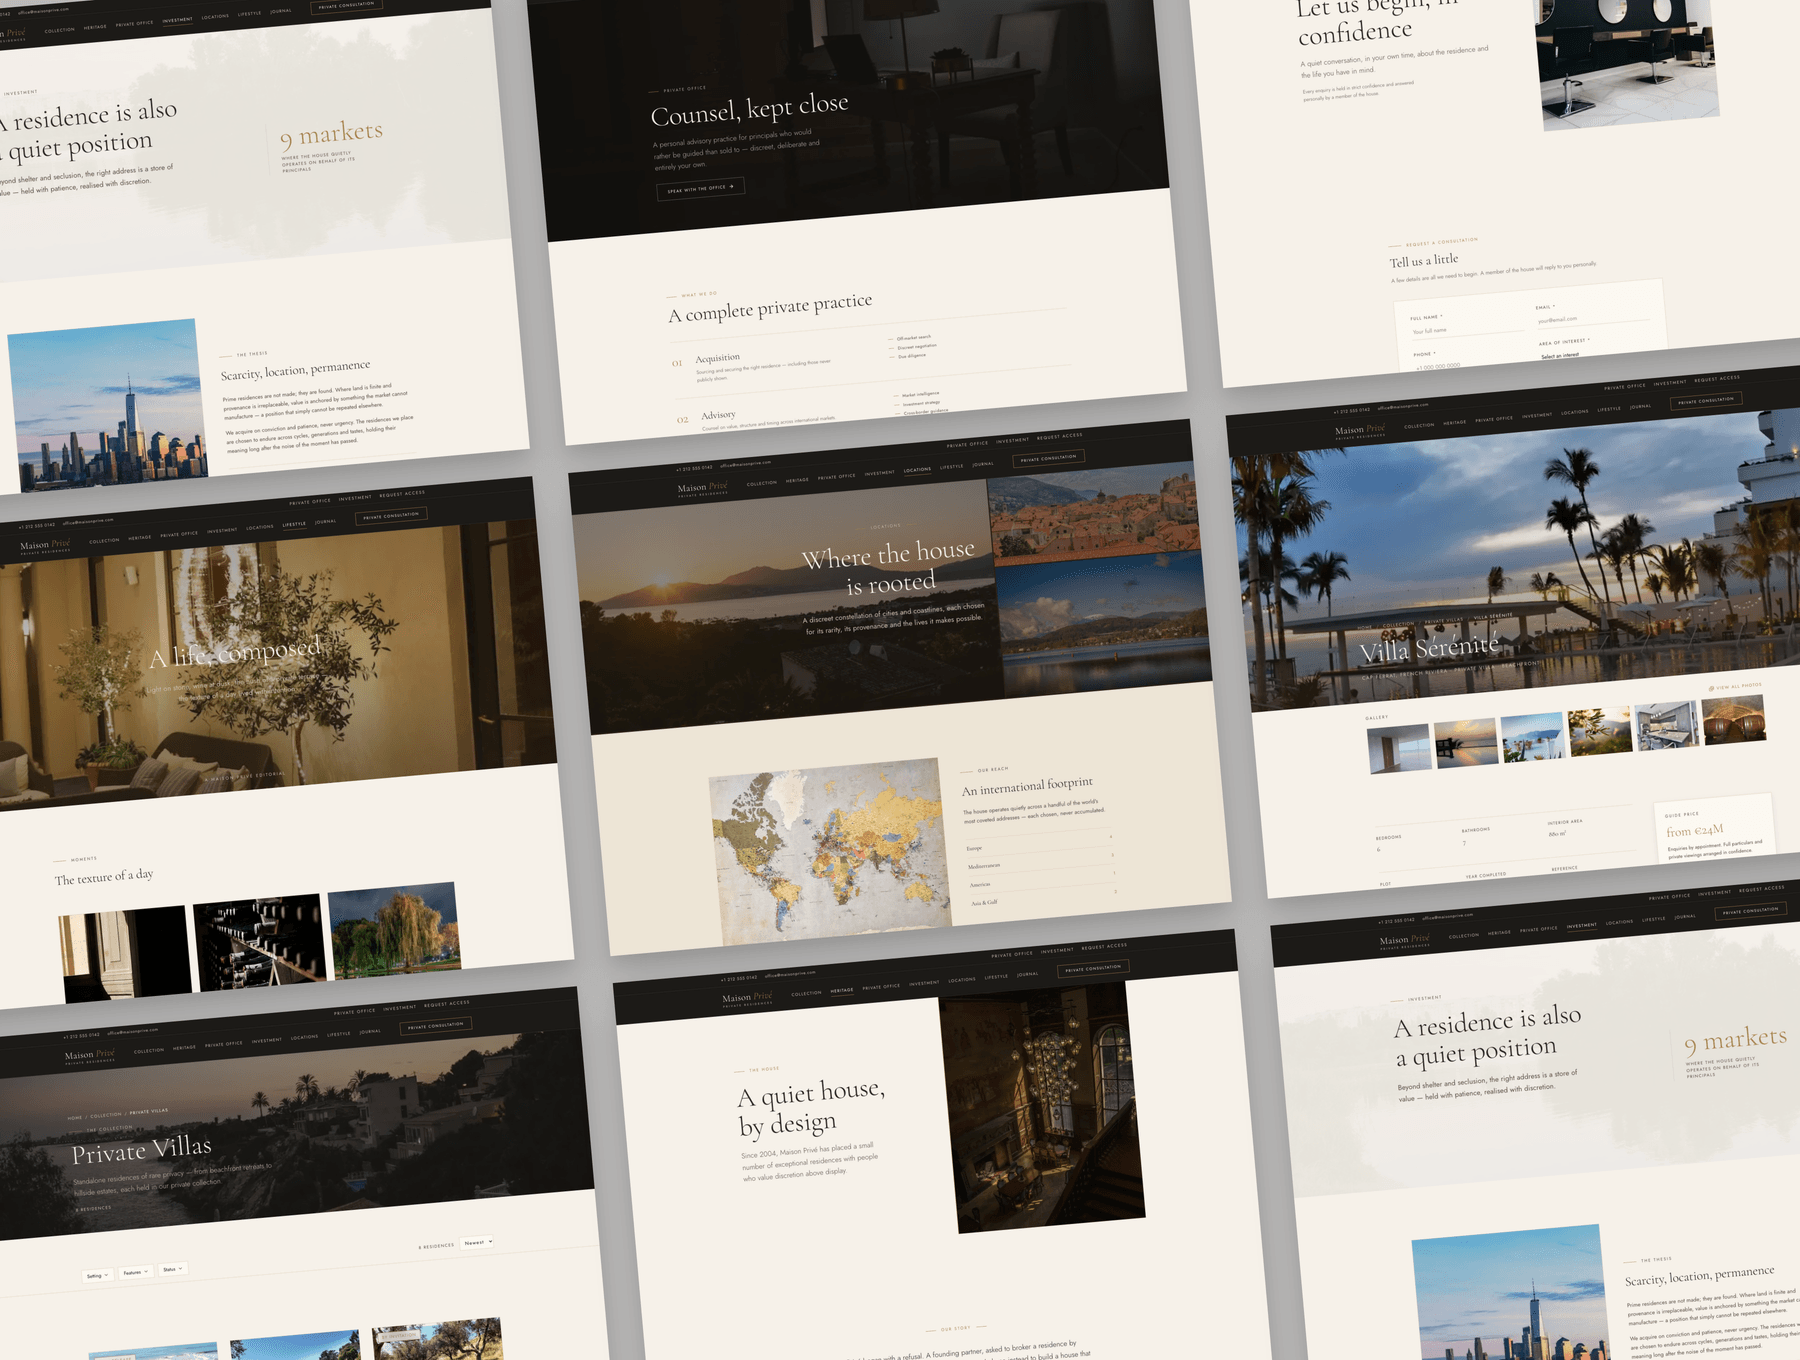Click the Speak with the Office button
This screenshot has width=1800, height=1360.
[x=700, y=188]
